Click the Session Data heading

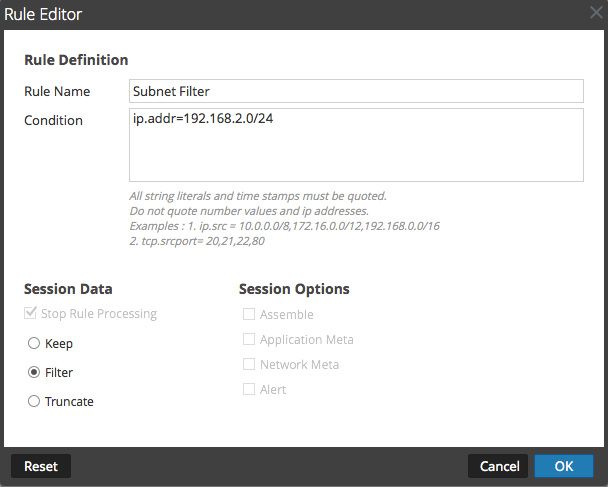point(68,289)
